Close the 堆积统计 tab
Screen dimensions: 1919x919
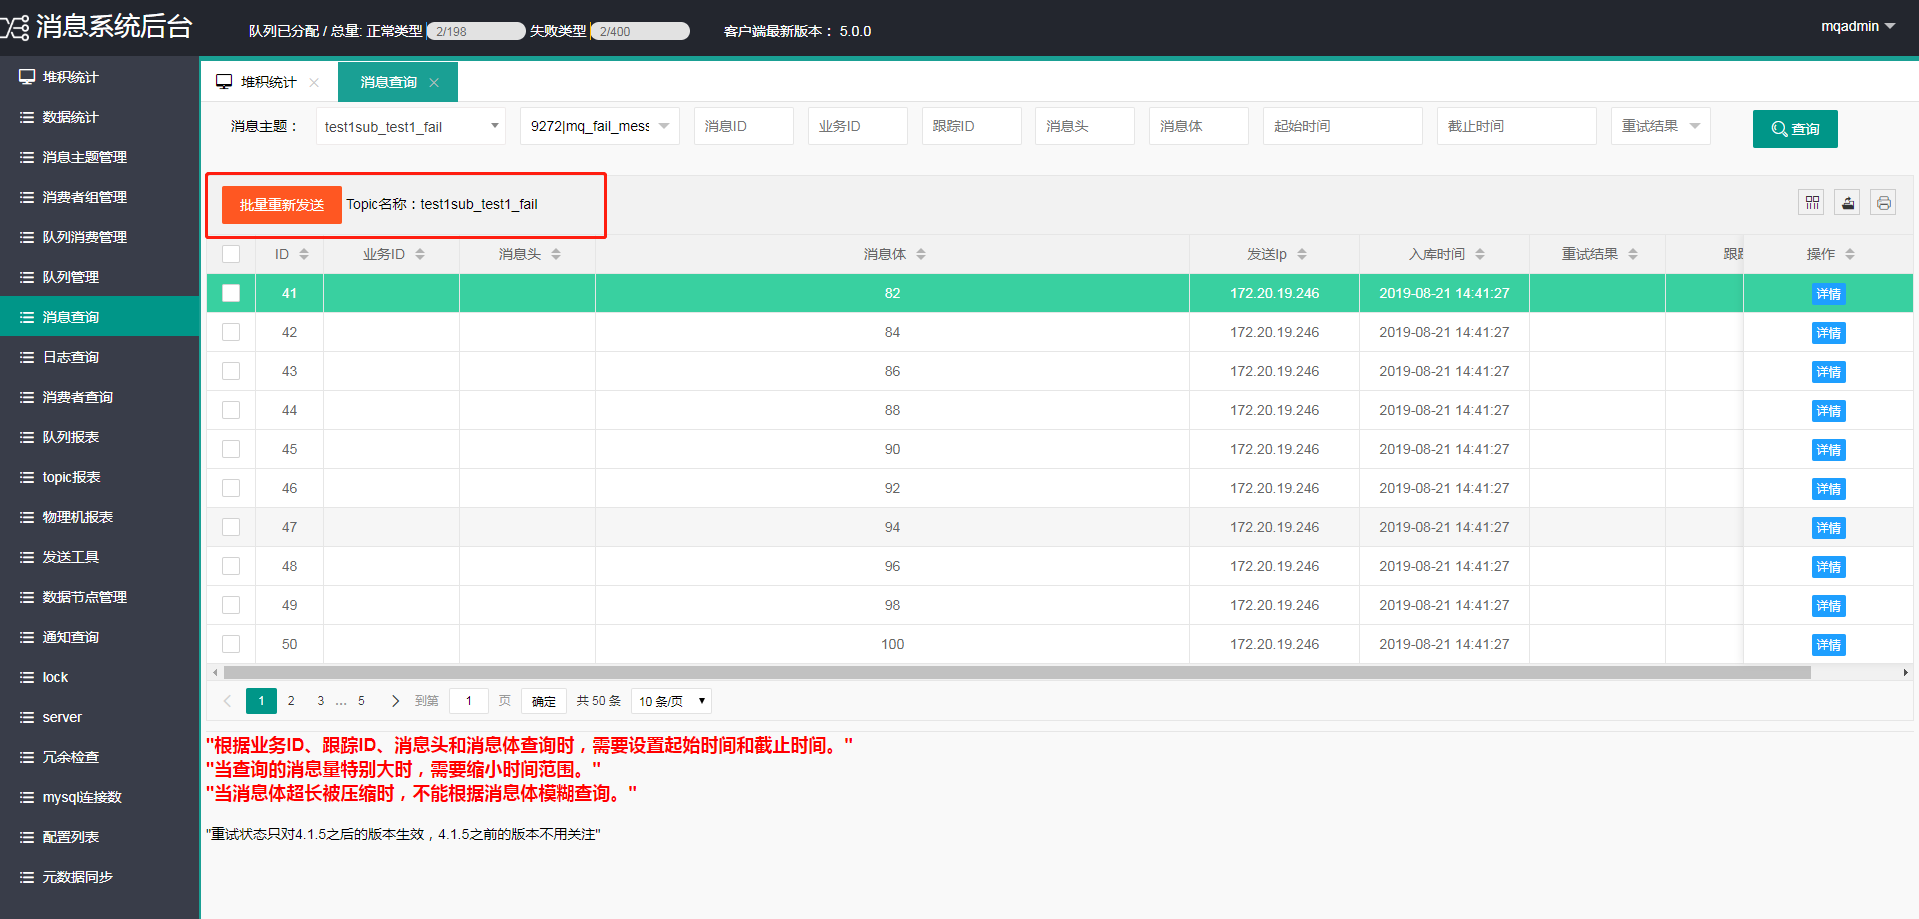coord(314,82)
